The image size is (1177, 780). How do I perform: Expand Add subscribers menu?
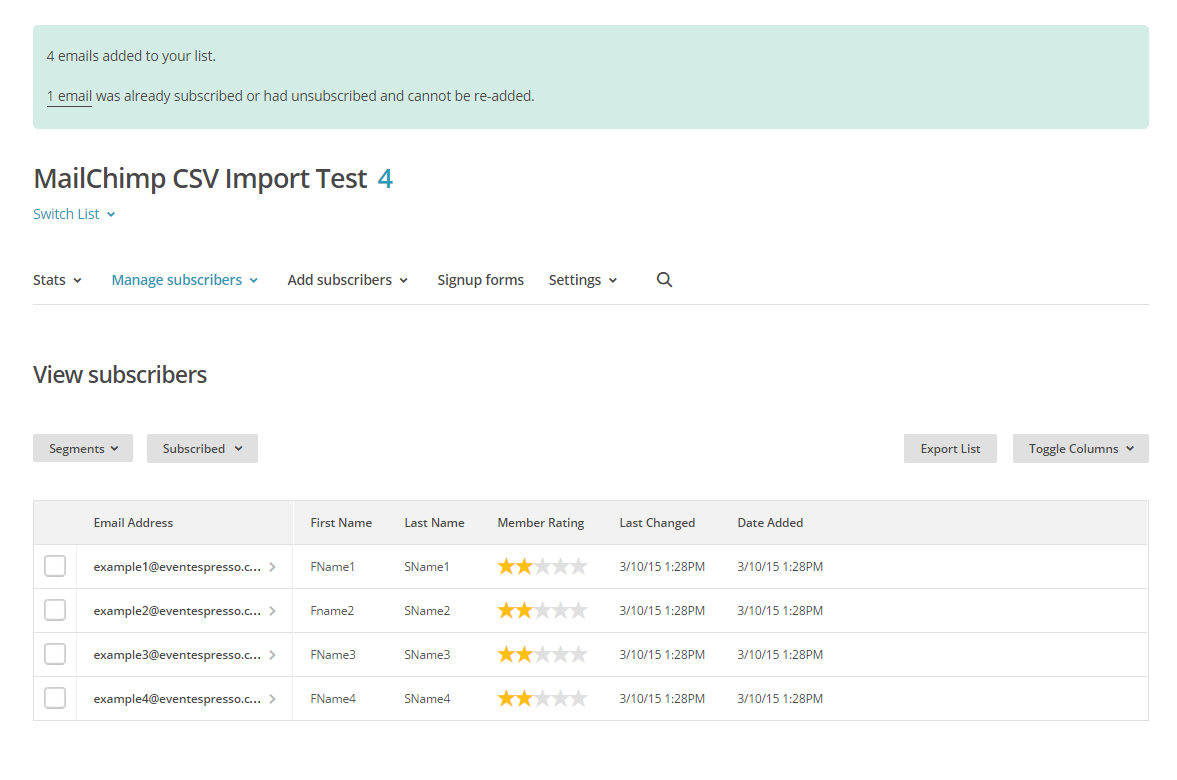click(x=348, y=280)
